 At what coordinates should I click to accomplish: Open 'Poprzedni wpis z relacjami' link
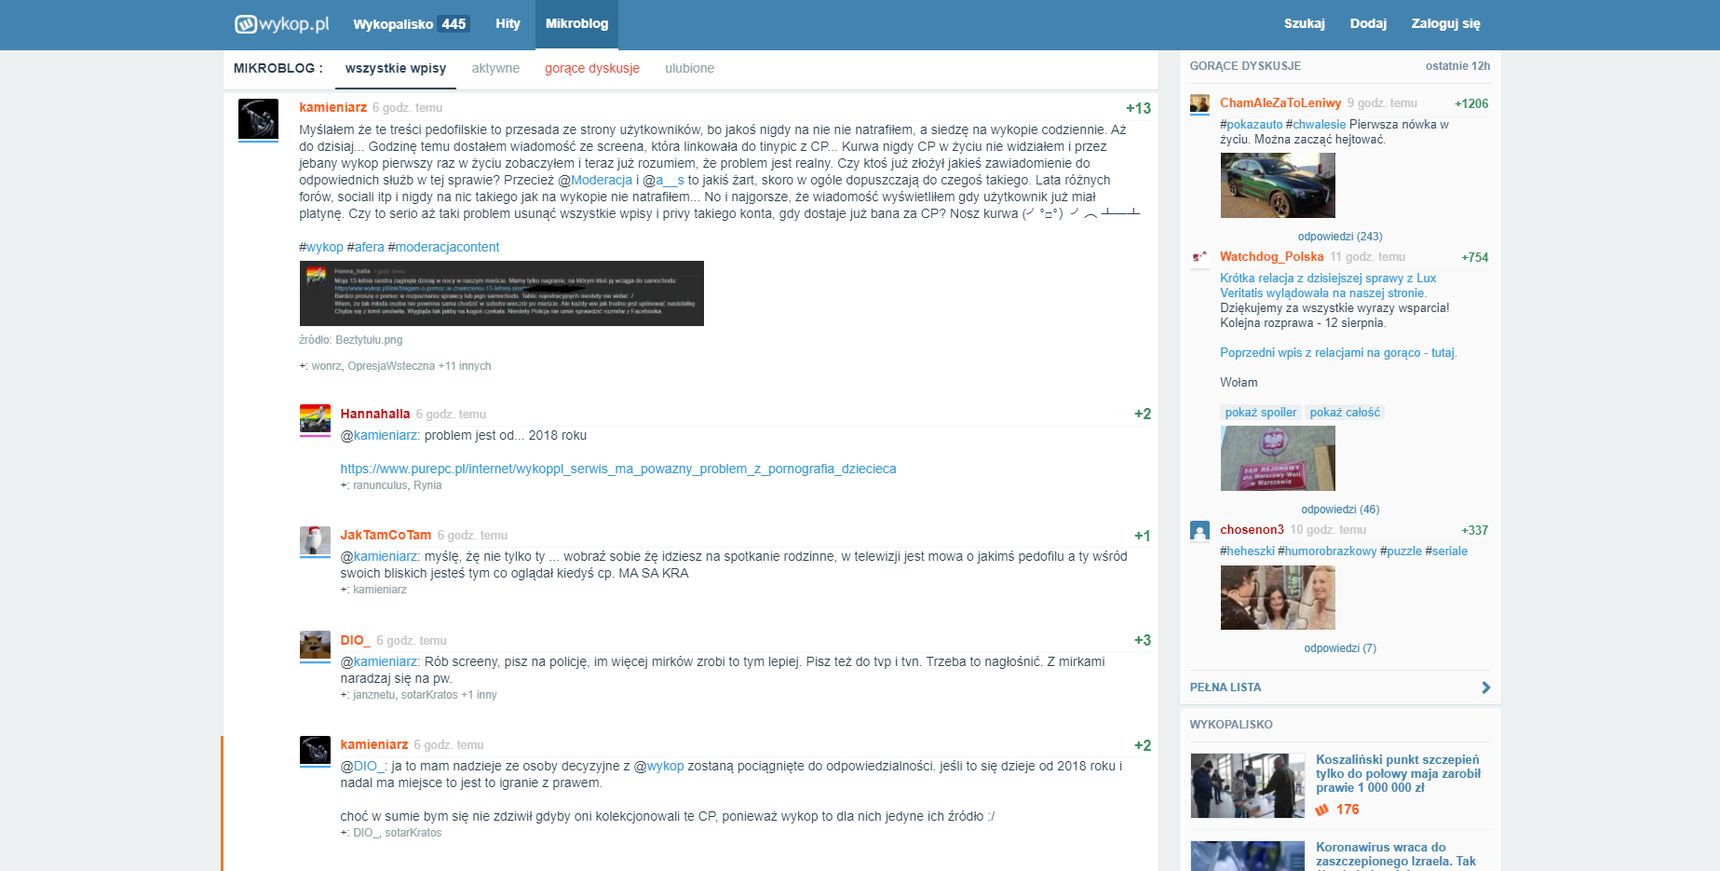click(1338, 353)
